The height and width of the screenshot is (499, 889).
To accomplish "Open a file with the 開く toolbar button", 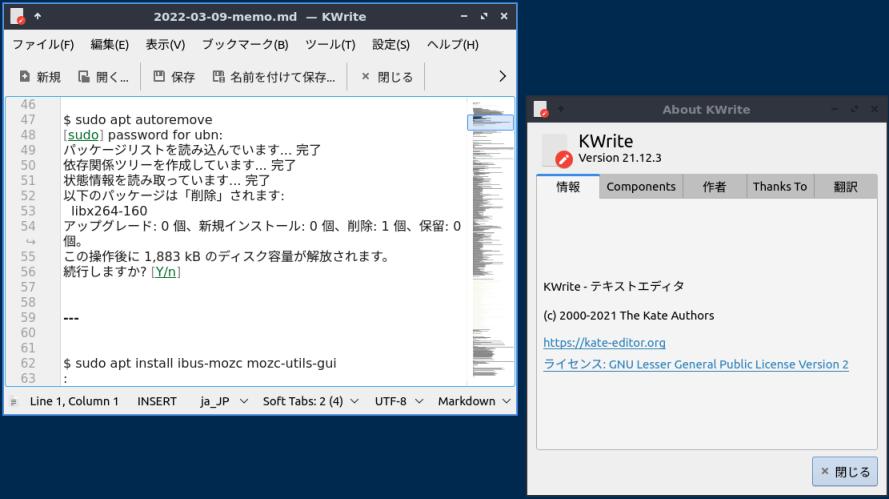I will pyautogui.click(x=103, y=77).
